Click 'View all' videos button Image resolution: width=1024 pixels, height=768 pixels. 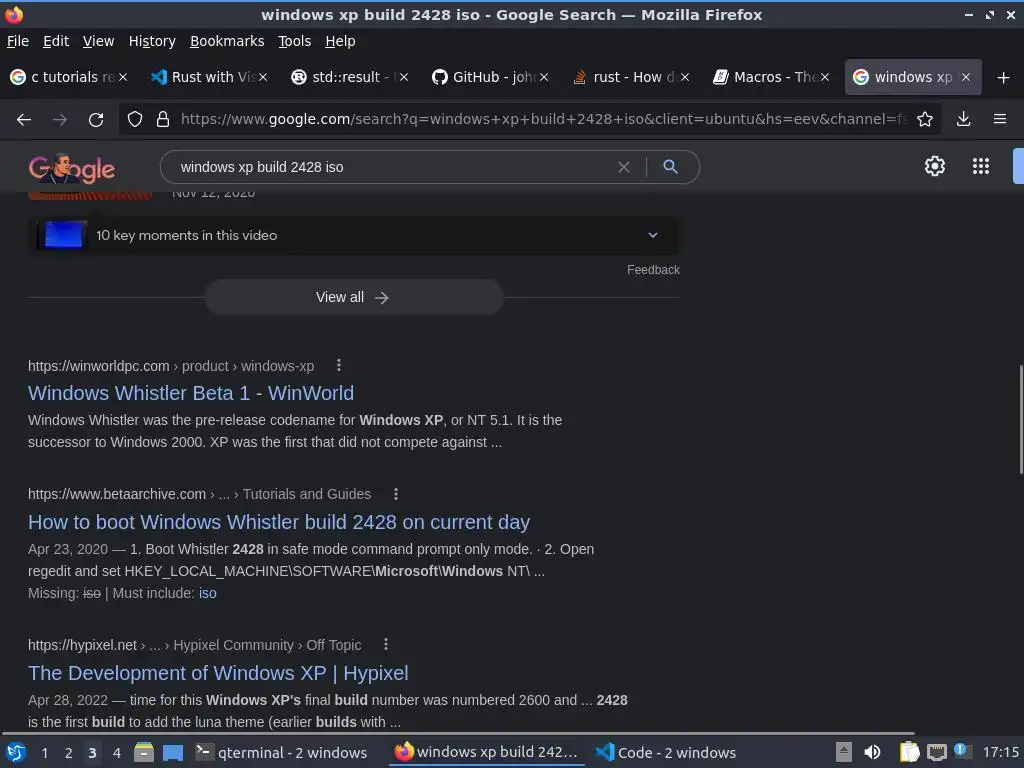point(353,297)
